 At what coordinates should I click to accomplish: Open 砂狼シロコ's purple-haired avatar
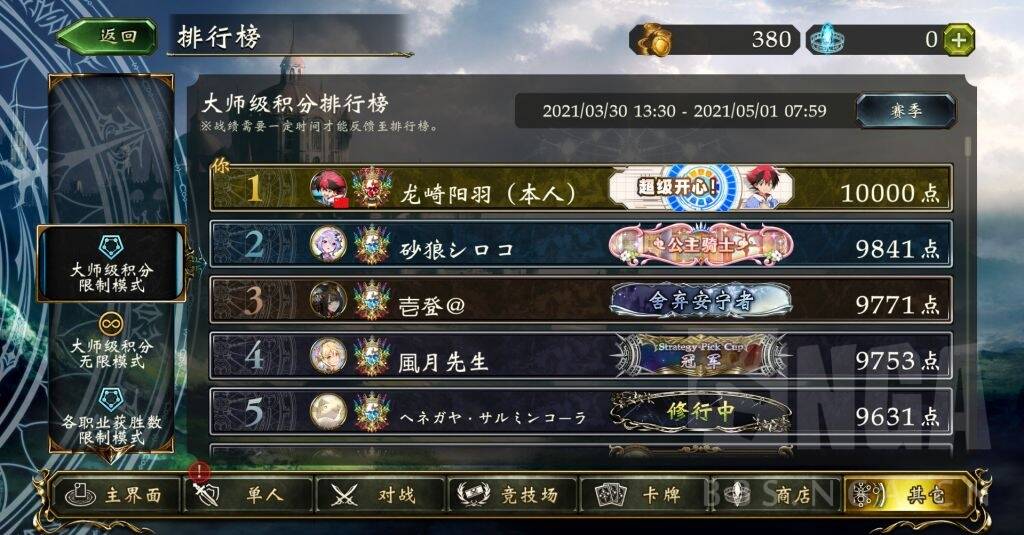(328, 245)
